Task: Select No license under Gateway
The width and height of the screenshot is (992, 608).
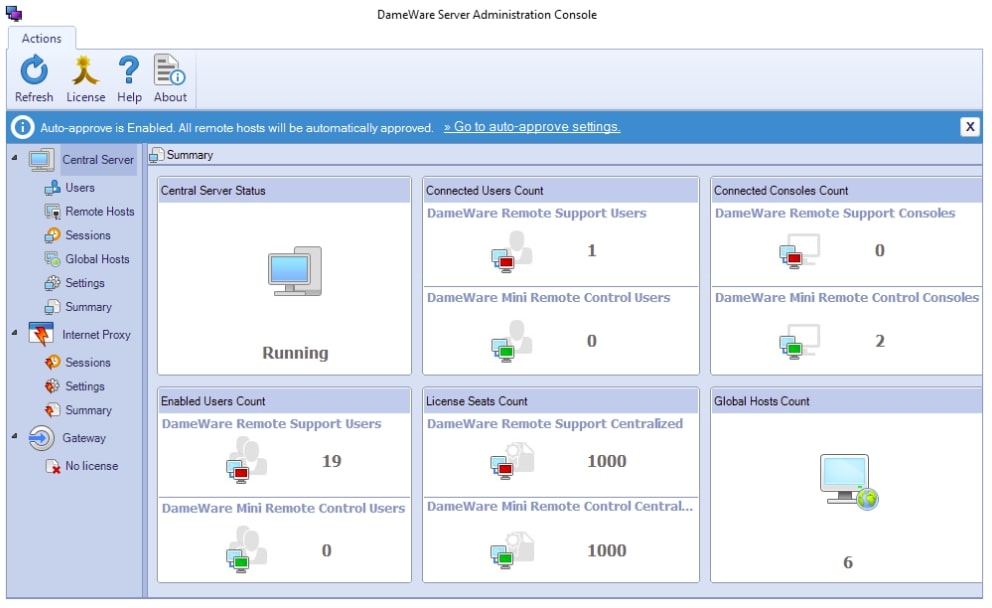Action: 92,466
